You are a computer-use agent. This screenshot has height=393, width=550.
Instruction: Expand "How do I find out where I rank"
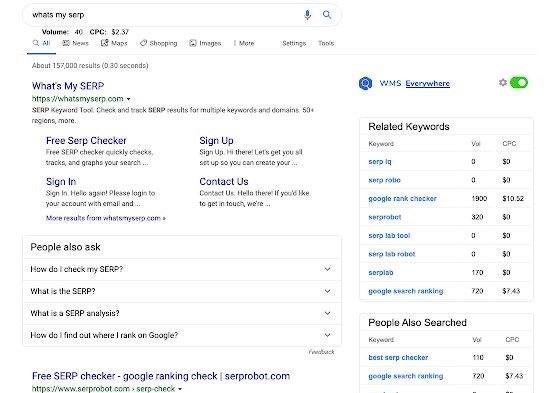point(182,335)
